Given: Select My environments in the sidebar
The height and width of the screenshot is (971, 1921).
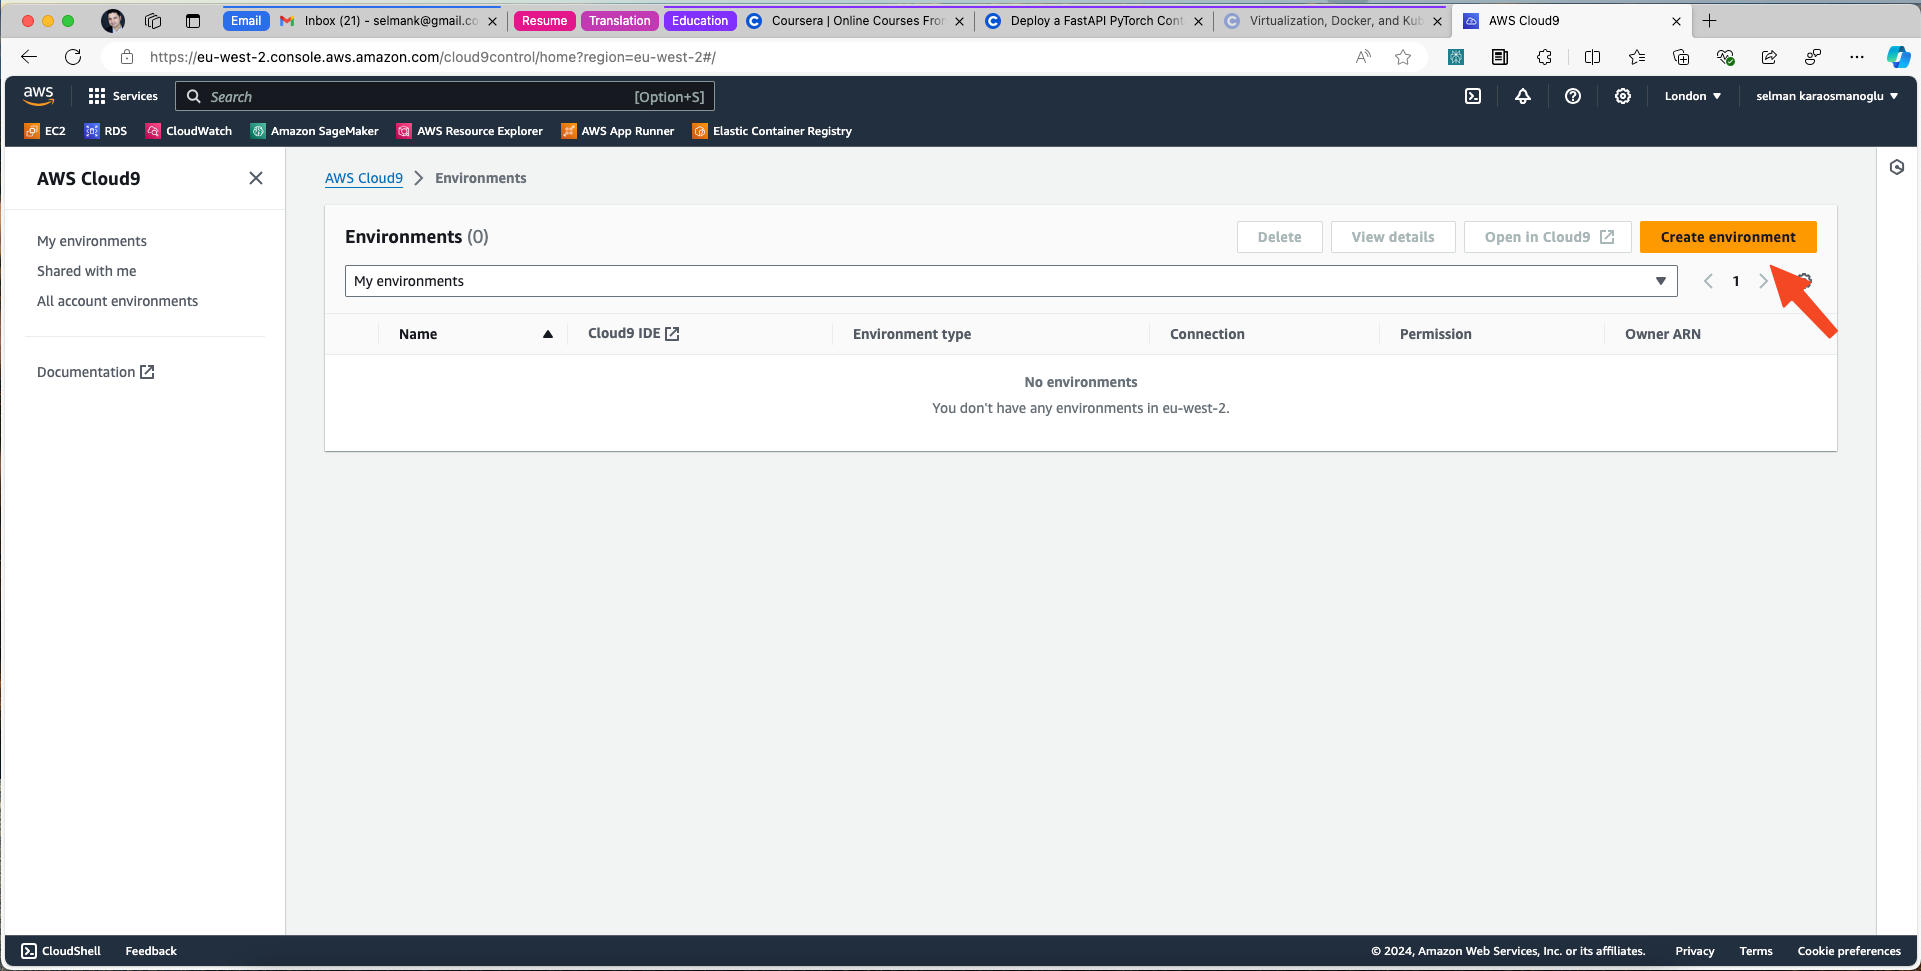Looking at the screenshot, I should pos(92,241).
